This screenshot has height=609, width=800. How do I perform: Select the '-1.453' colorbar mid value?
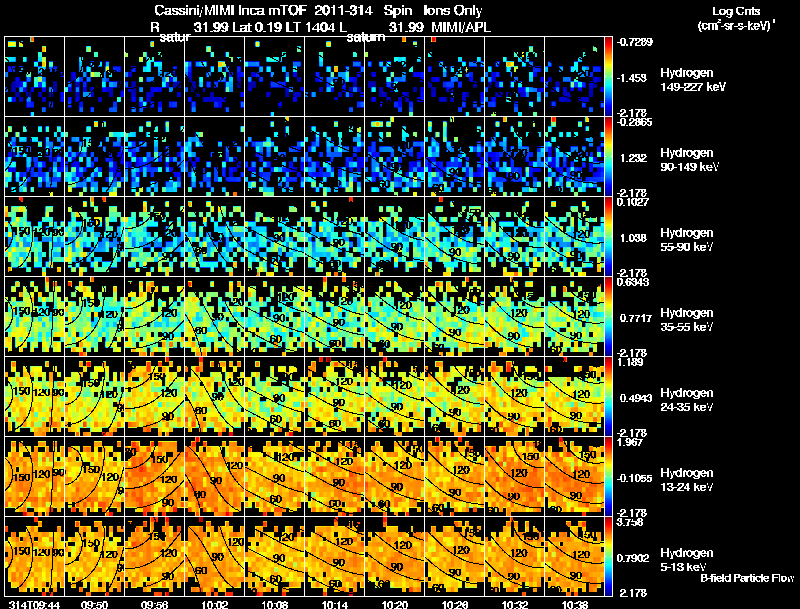click(x=631, y=78)
